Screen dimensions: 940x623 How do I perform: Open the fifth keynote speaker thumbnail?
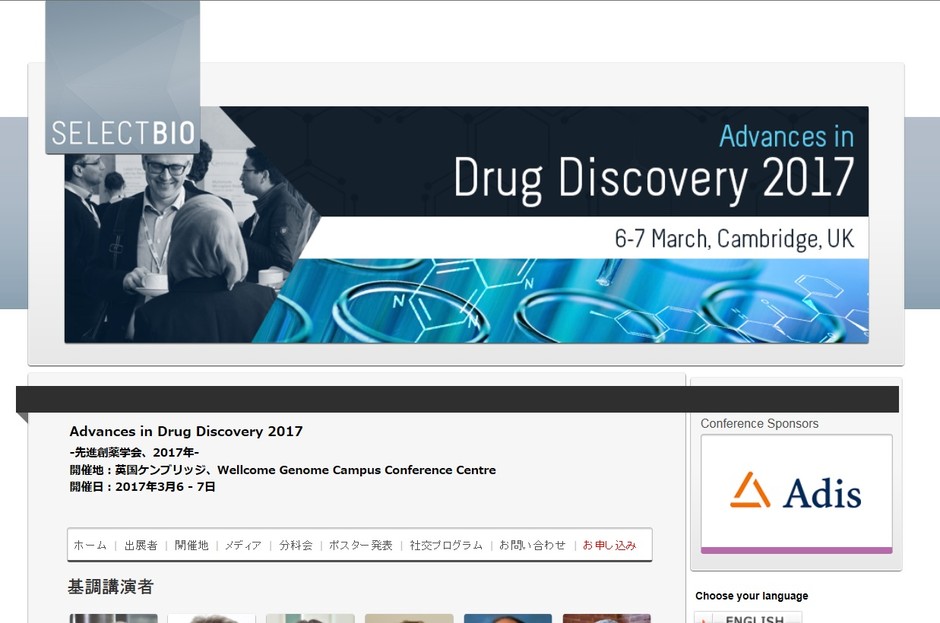[x=508, y=618]
